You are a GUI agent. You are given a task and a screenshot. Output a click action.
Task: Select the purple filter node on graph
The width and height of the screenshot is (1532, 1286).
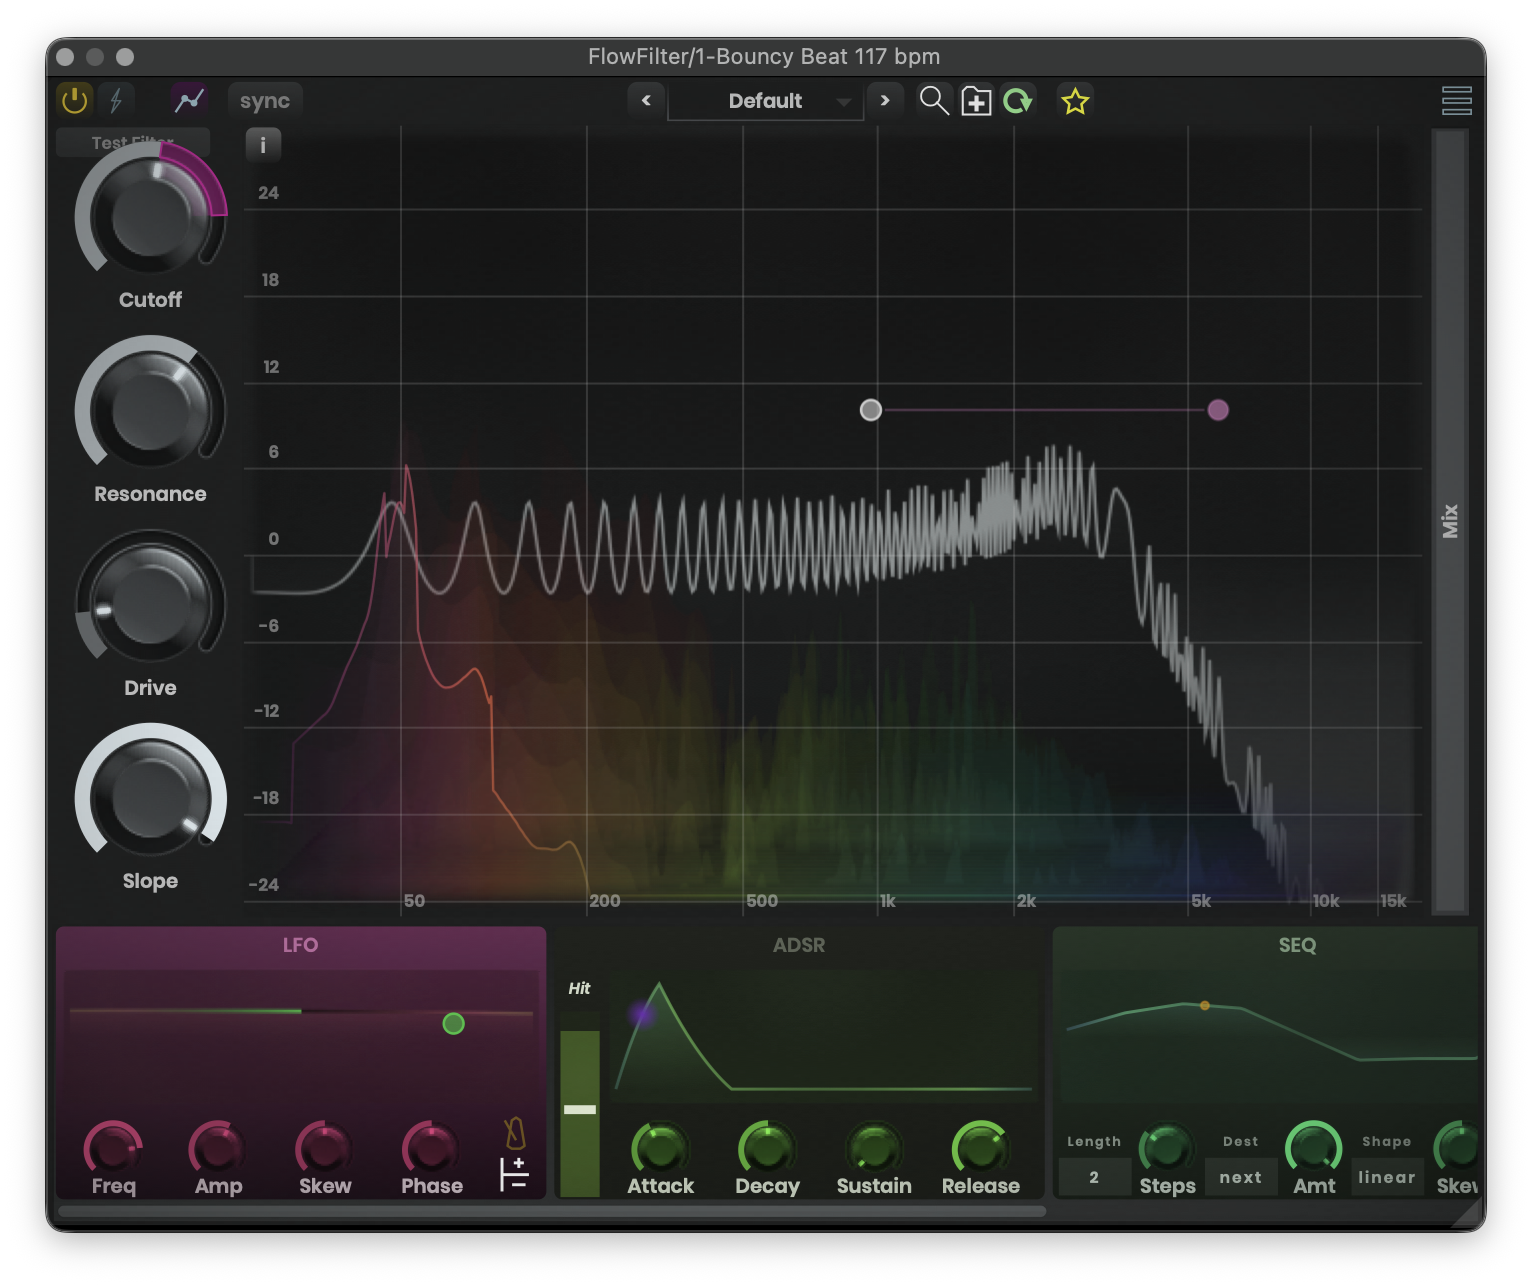[1218, 410]
